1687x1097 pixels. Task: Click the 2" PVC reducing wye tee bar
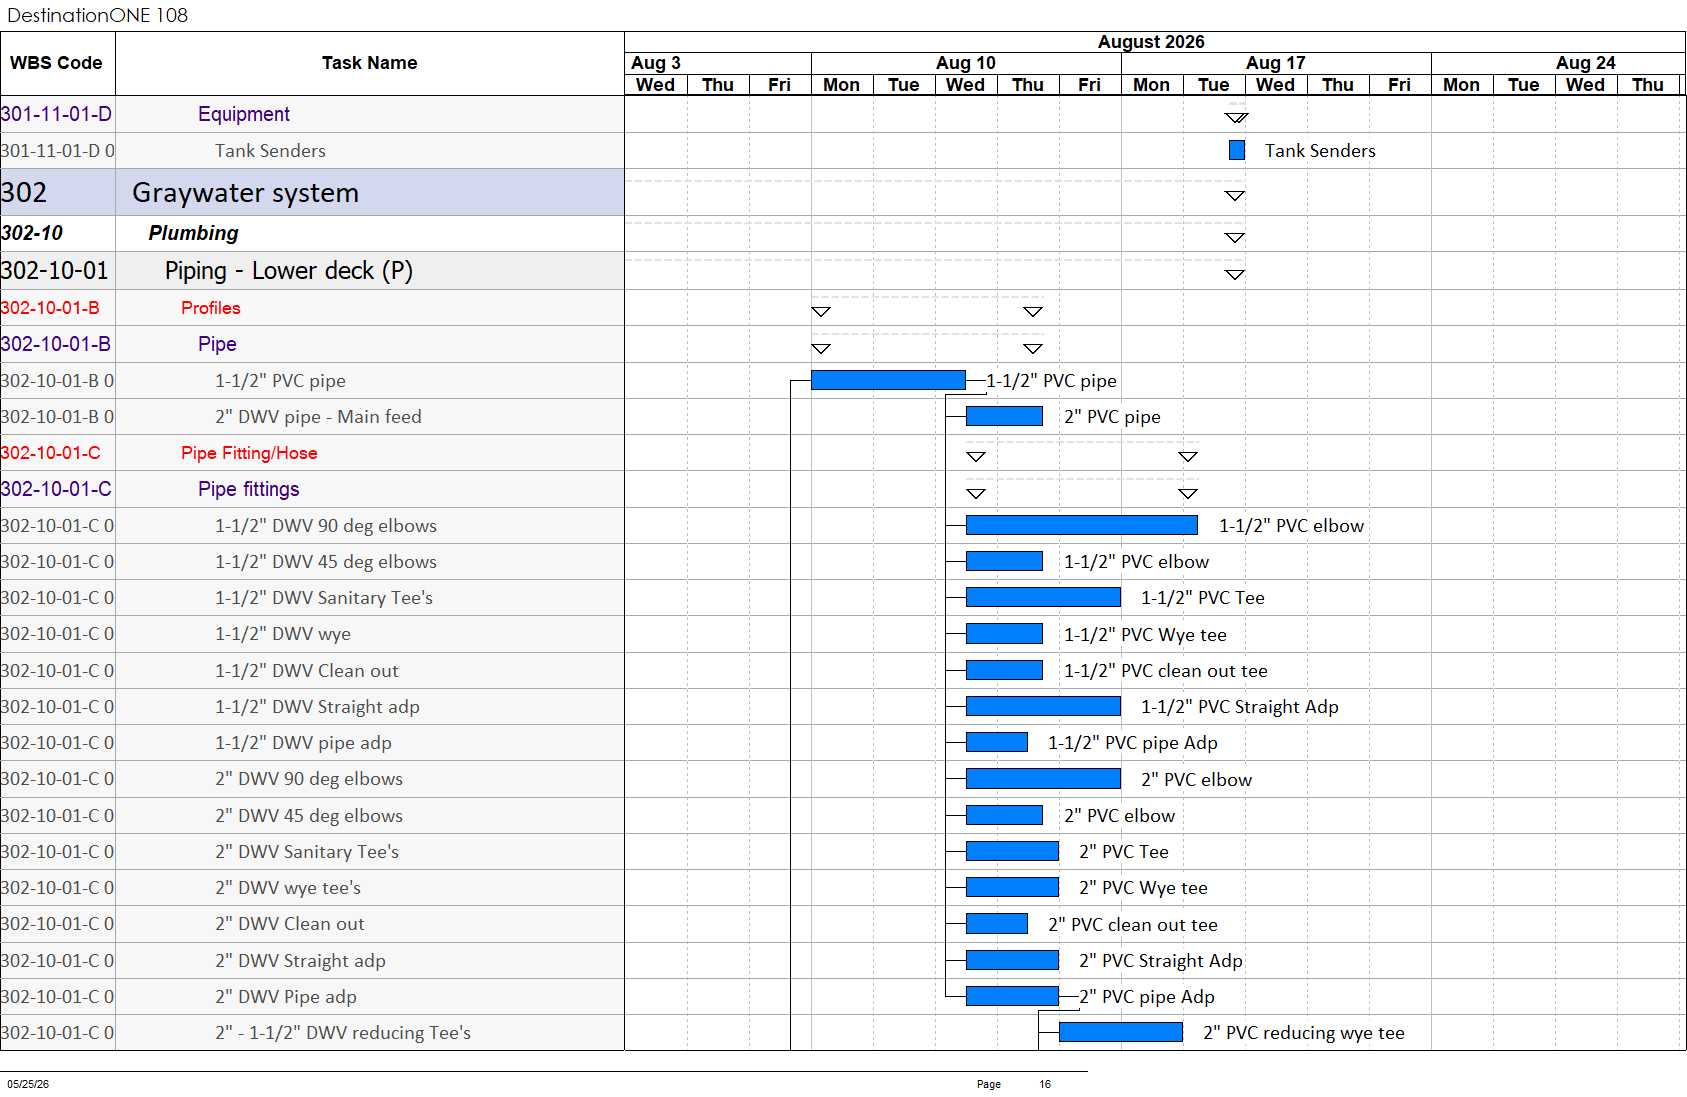click(1120, 1032)
